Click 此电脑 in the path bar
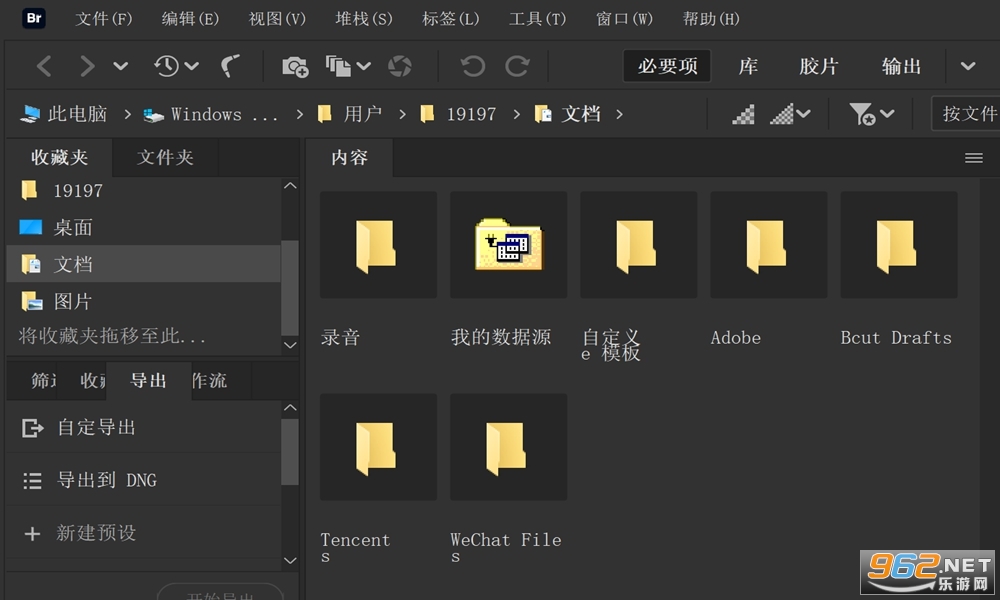The width and height of the screenshot is (1000, 600). point(64,114)
